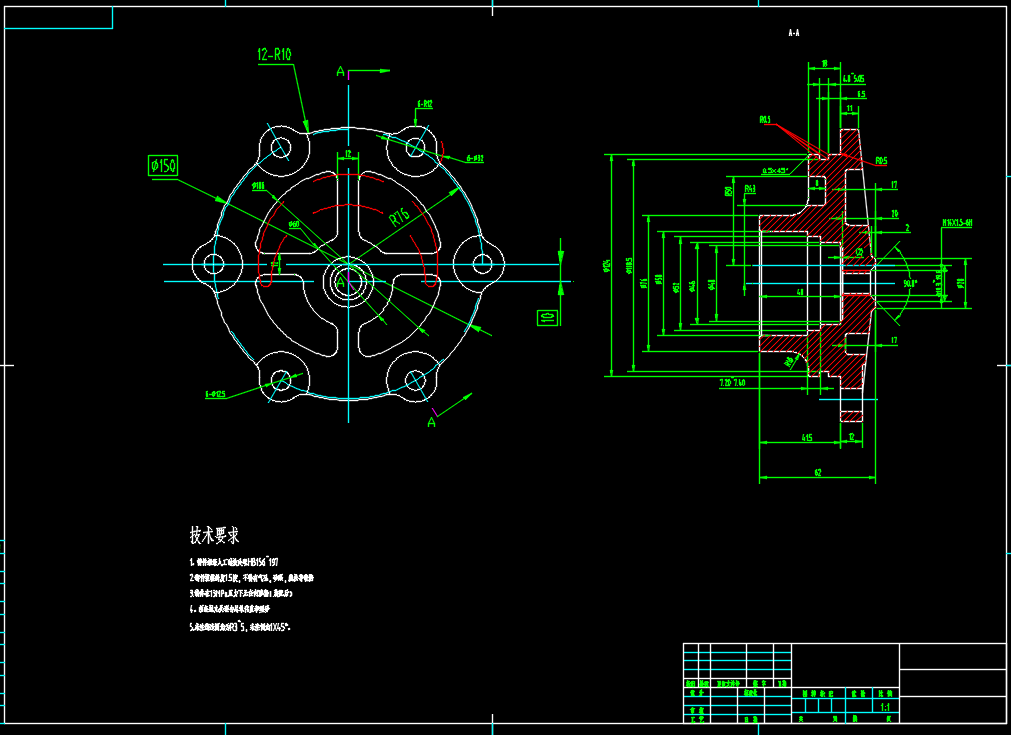The width and height of the screenshot is (1011, 735).
Task: Click the 1:1 scale cell in title block
Action: 883,707
